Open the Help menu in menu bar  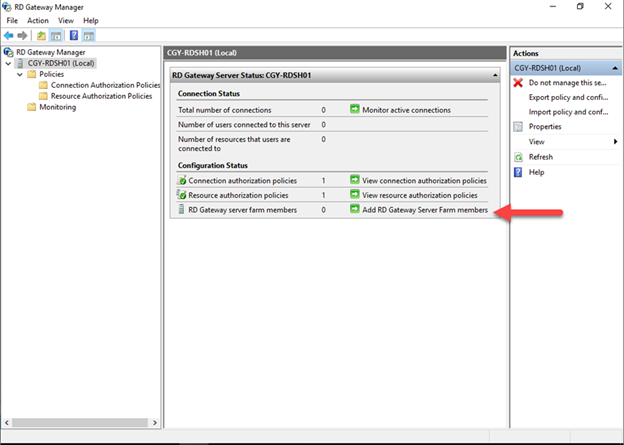tap(91, 21)
